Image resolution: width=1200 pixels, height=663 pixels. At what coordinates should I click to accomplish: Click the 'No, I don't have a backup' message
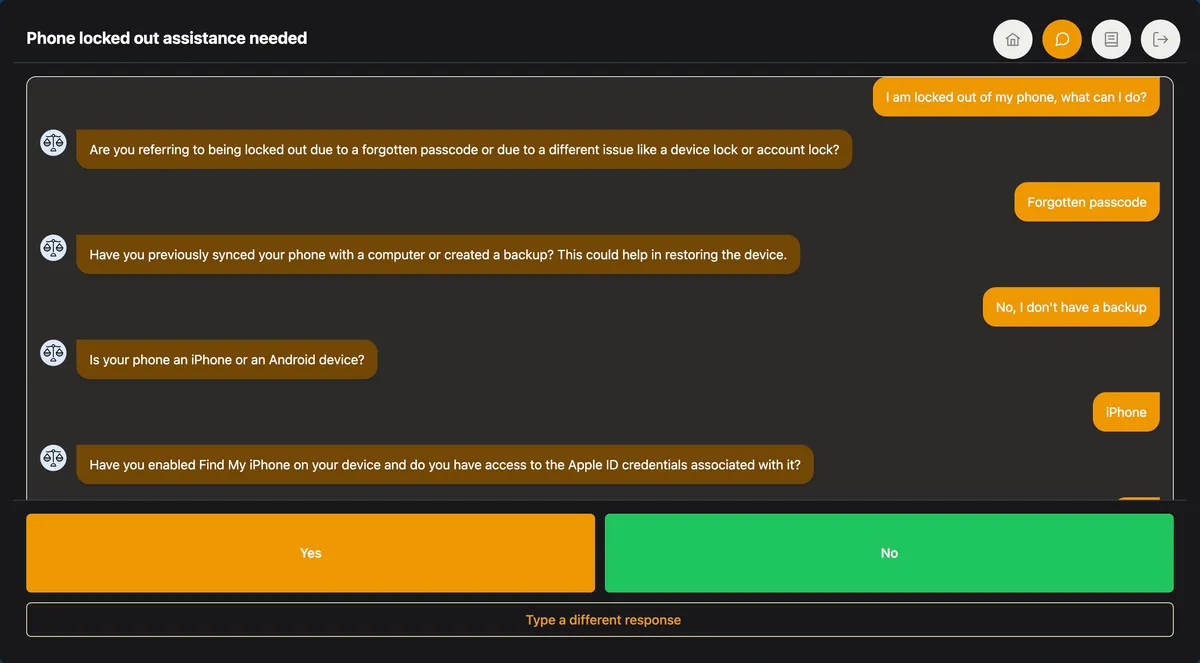(1070, 307)
